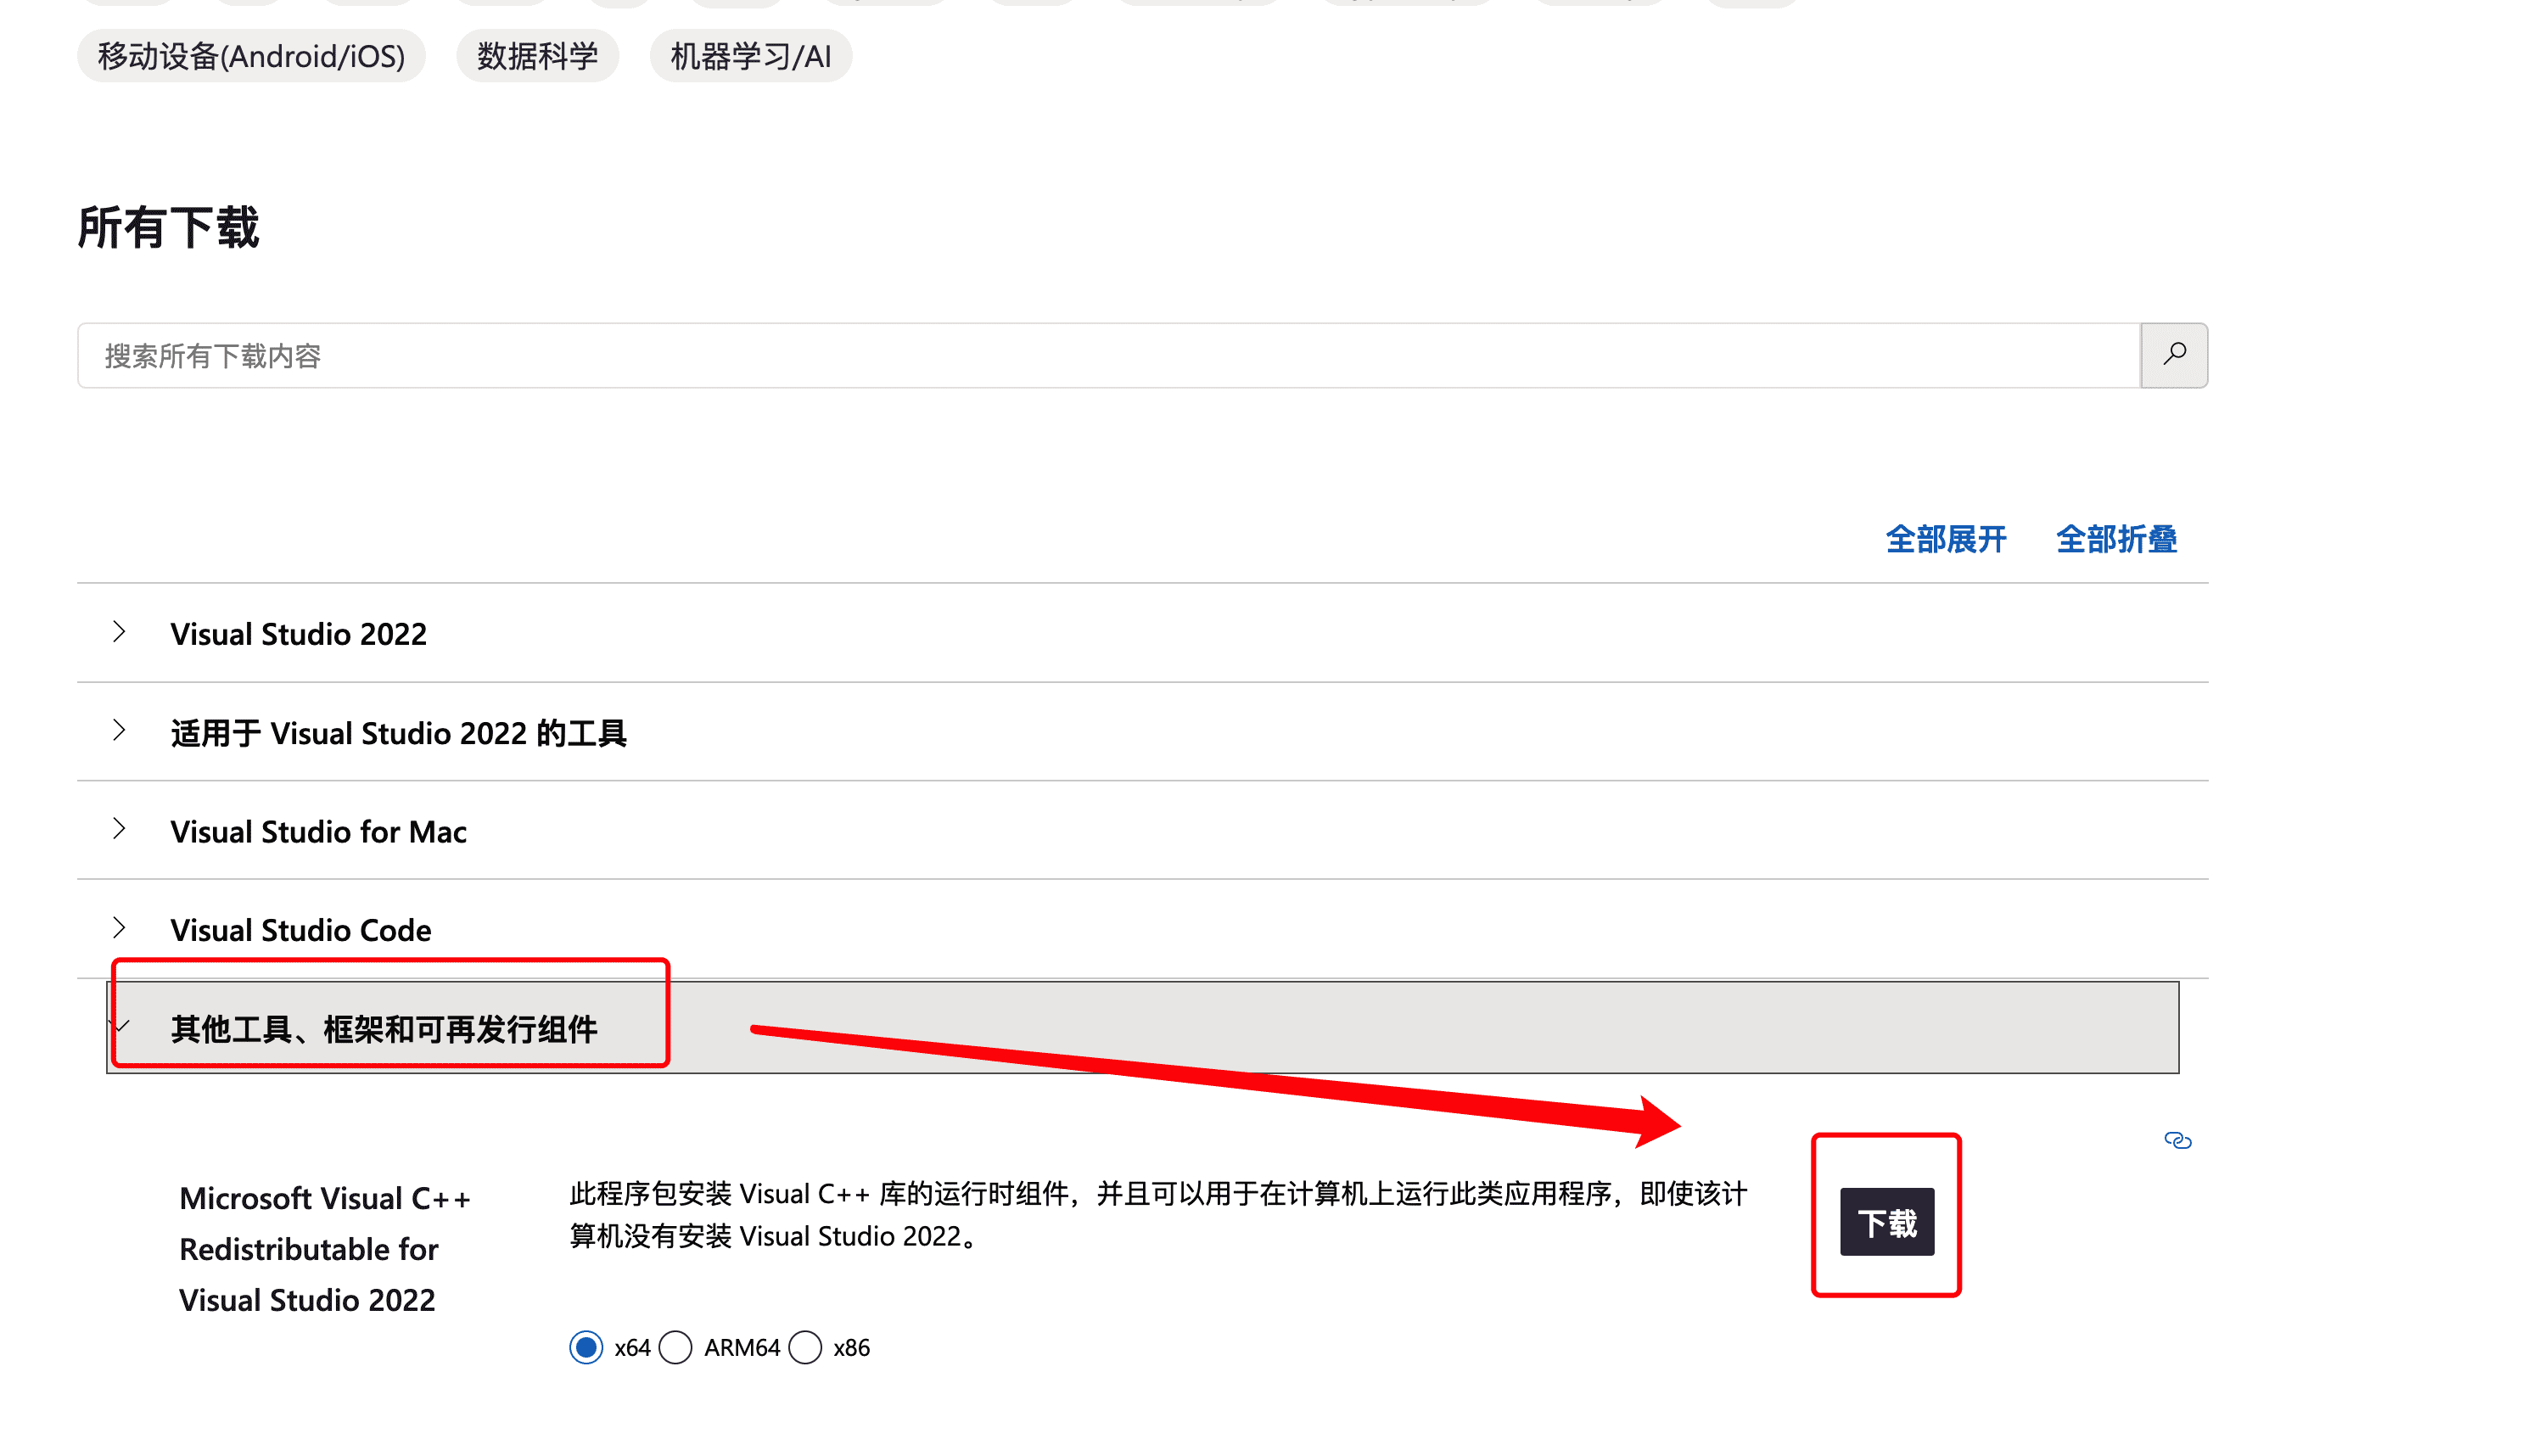
Task: Filter by 移动设备(Android/iOS) tag
Action: [251, 56]
